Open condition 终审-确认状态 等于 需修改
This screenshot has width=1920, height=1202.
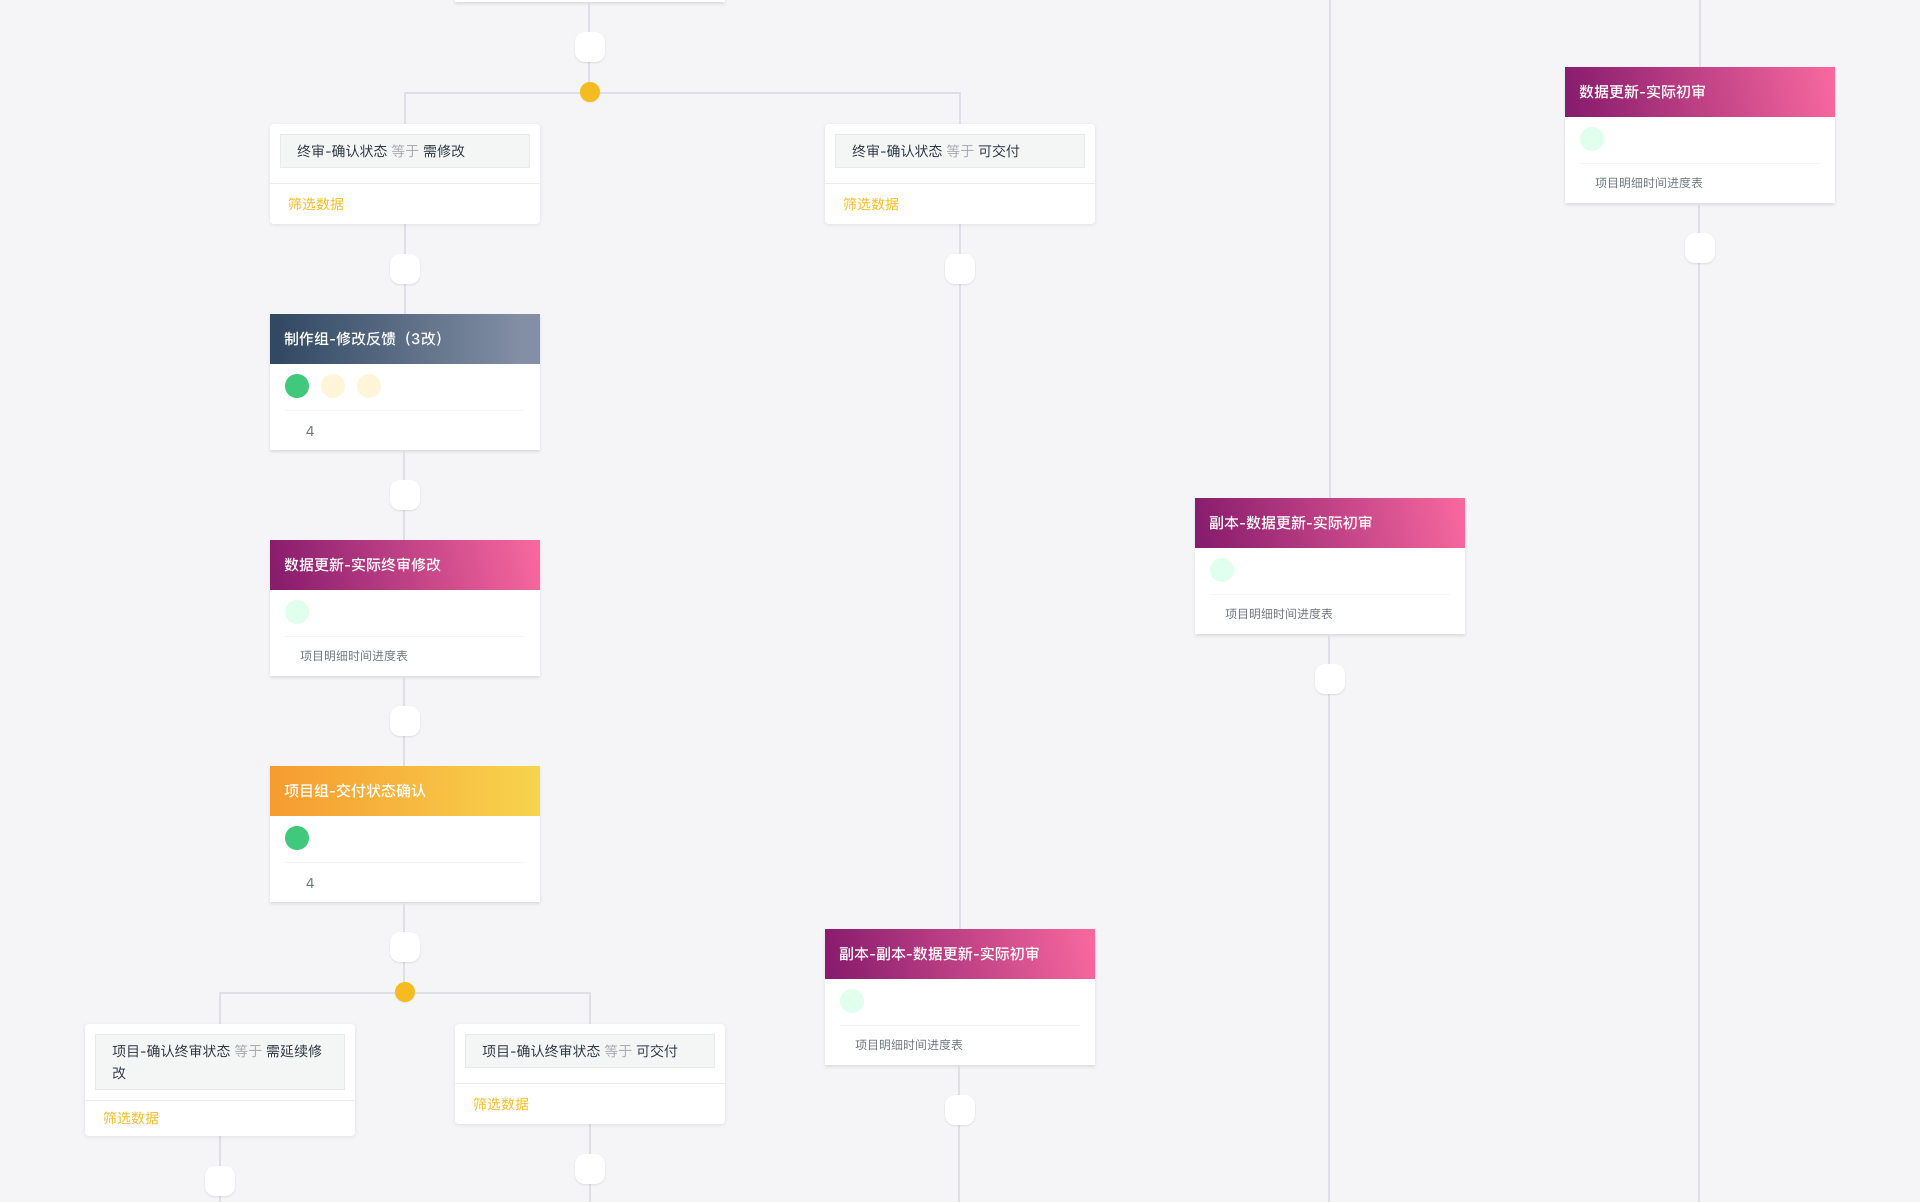[405, 151]
